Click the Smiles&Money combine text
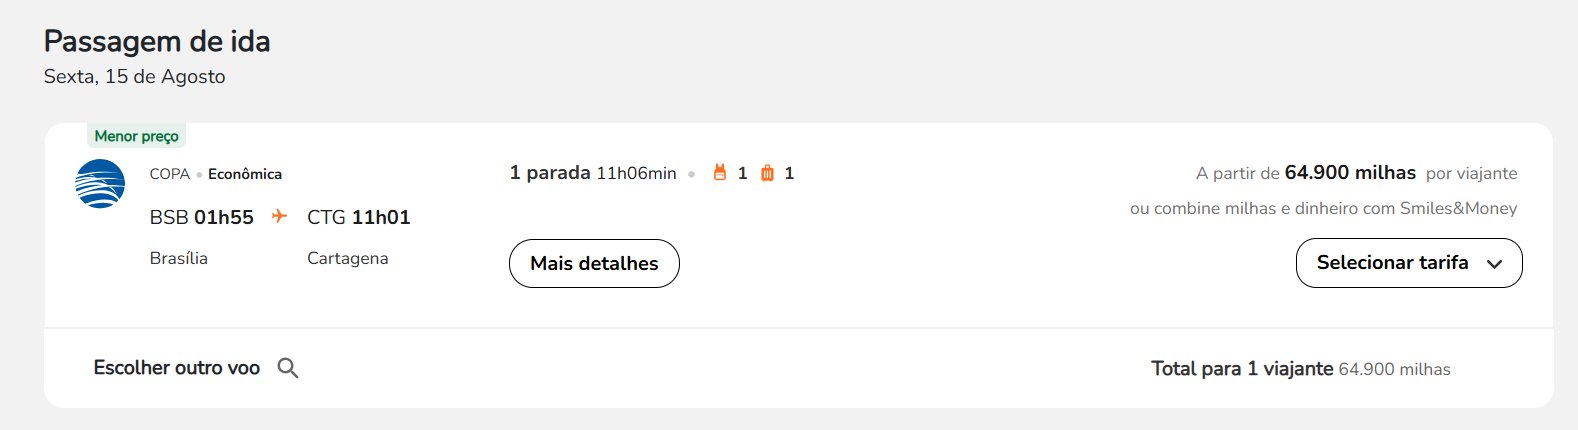1578x430 pixels. (1323, 208)
